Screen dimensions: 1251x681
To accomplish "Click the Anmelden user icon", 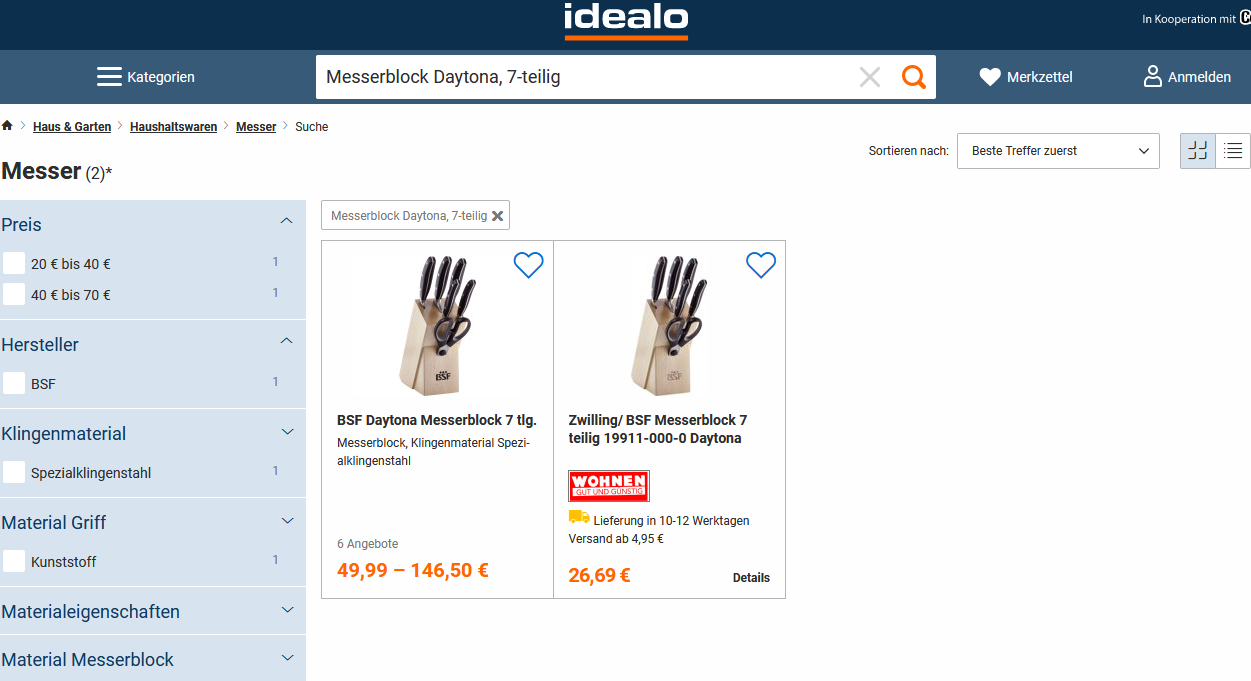I will [1153, 77].
